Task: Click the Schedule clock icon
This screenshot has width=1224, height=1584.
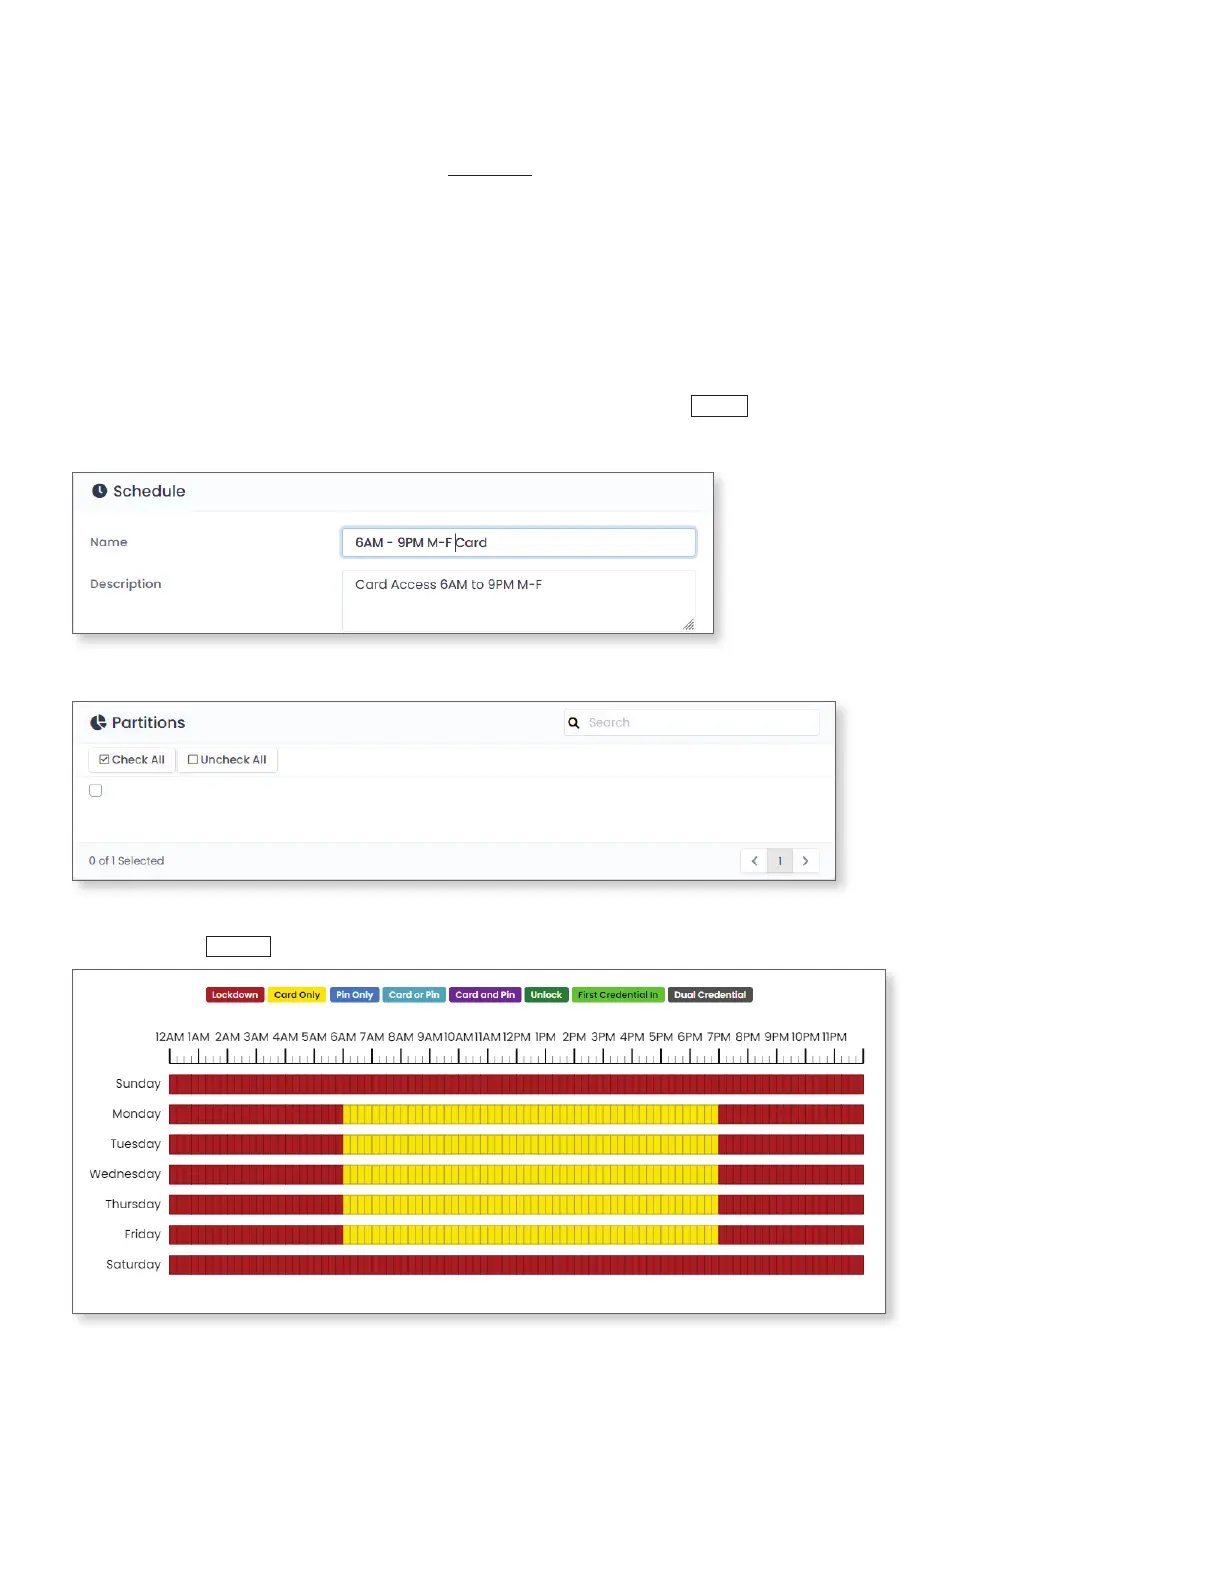Action: pyautogui.click(x=100, y=491)
